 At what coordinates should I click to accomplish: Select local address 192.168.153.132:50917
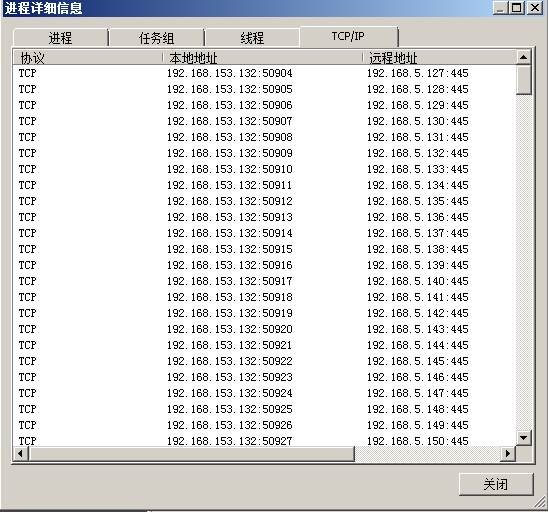(x=229, y=281)
